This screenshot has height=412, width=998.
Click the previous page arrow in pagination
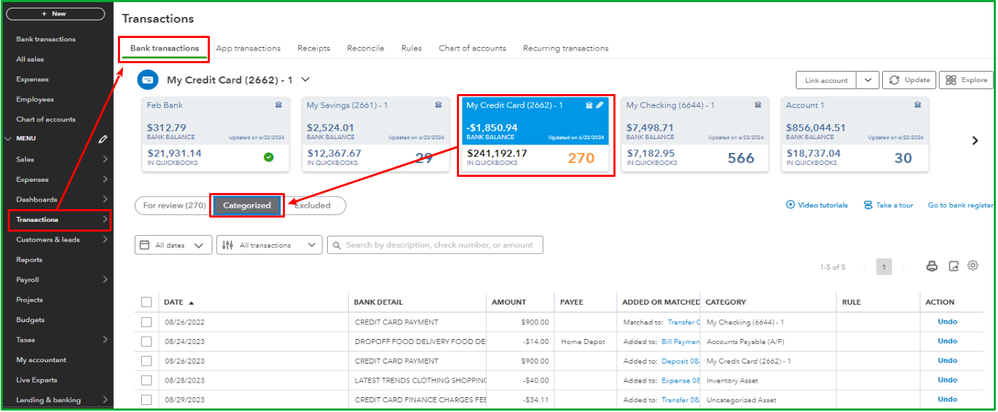[x=864, y=267]
